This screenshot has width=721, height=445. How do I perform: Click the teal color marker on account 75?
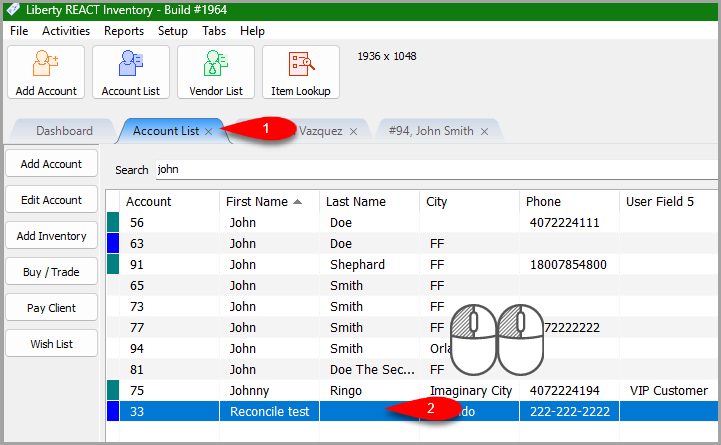(x=113, y=390)
